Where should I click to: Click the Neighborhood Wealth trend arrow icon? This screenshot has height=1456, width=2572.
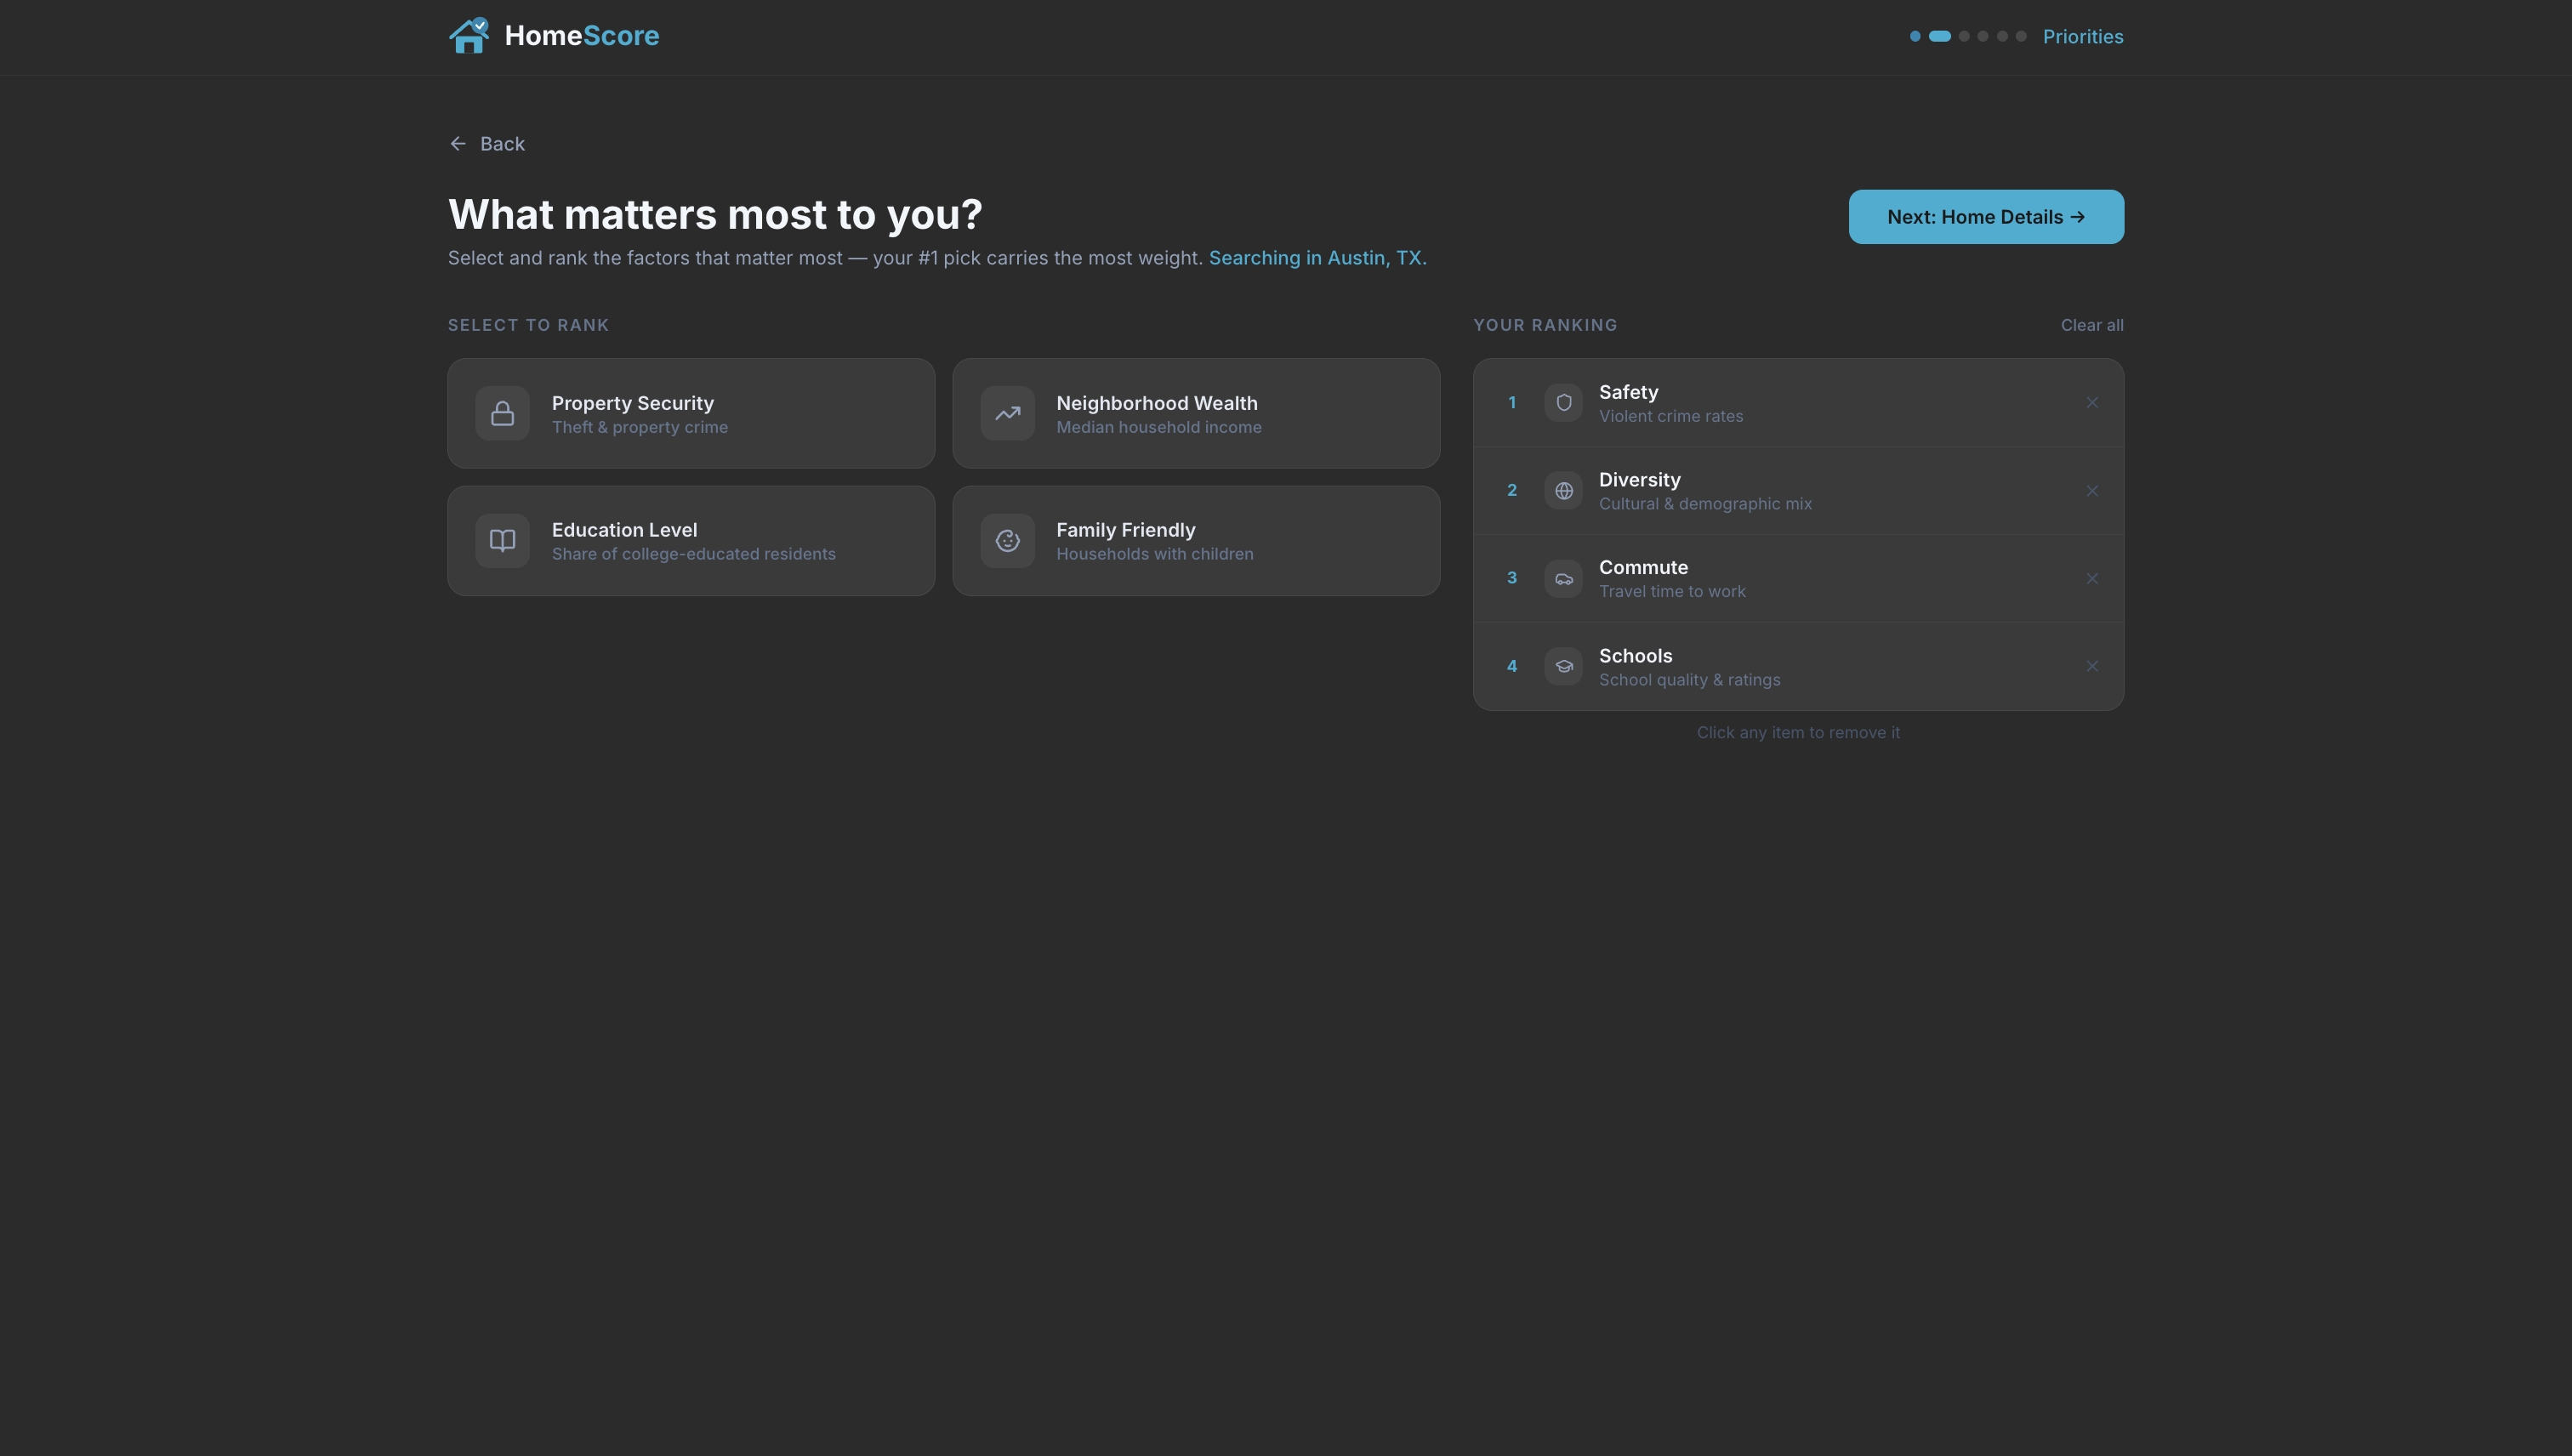(x=1007, y=414)
